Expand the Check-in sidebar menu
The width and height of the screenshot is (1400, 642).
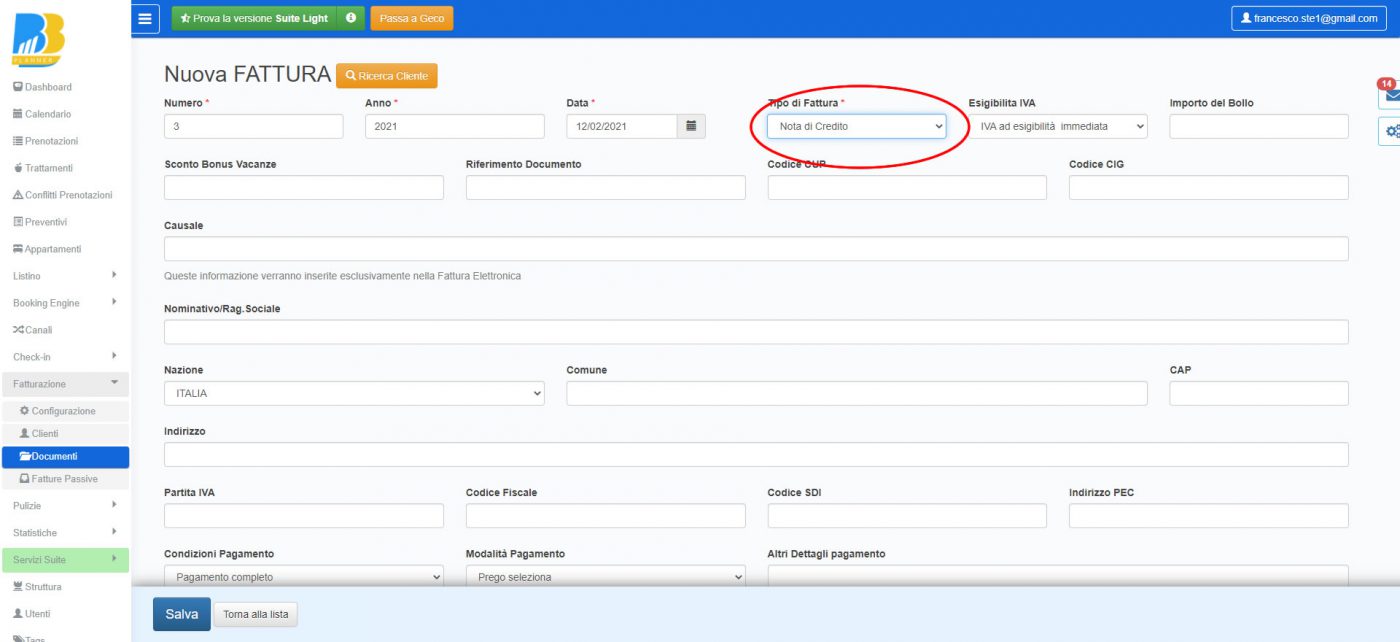point(65,357)
